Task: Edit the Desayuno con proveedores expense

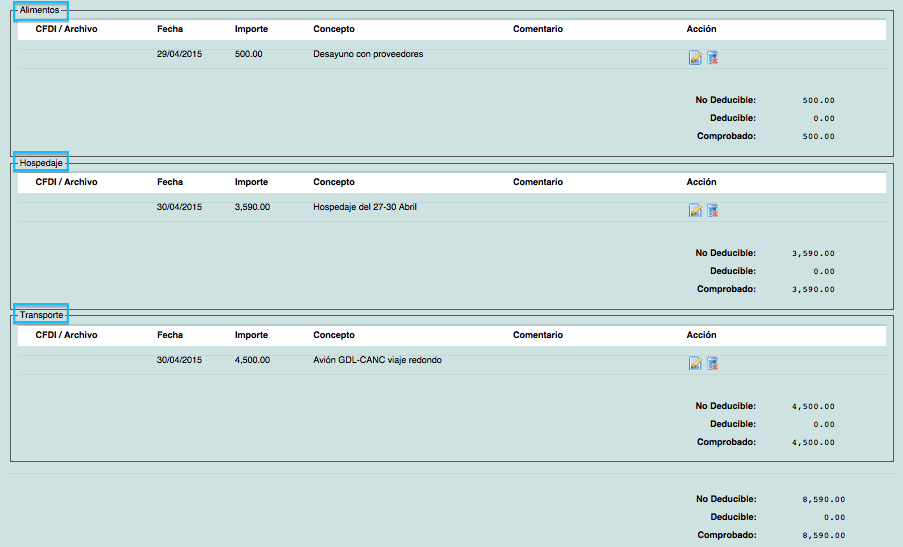Action: pyautogui.click(x=695, y=58)
